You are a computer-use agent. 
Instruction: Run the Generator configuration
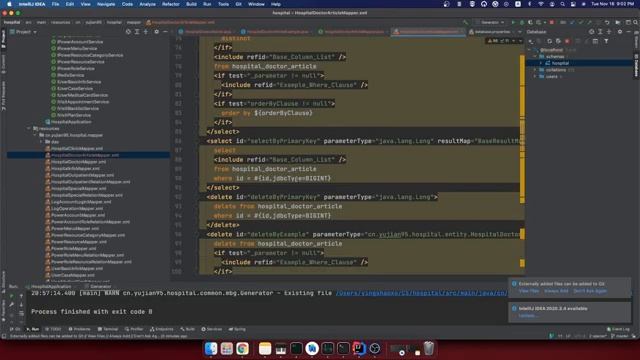click(513, 22)
